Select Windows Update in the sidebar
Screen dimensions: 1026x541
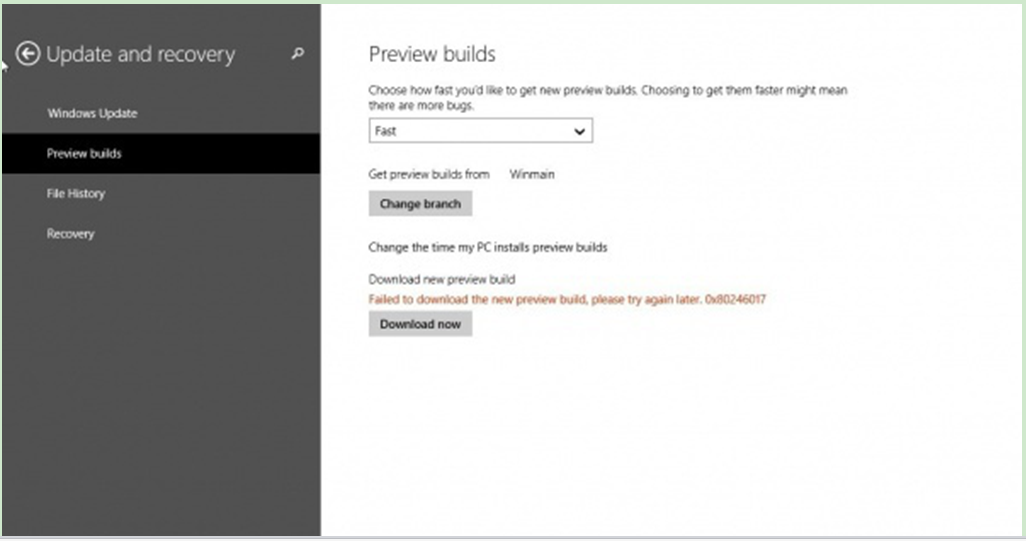(92, 113)
